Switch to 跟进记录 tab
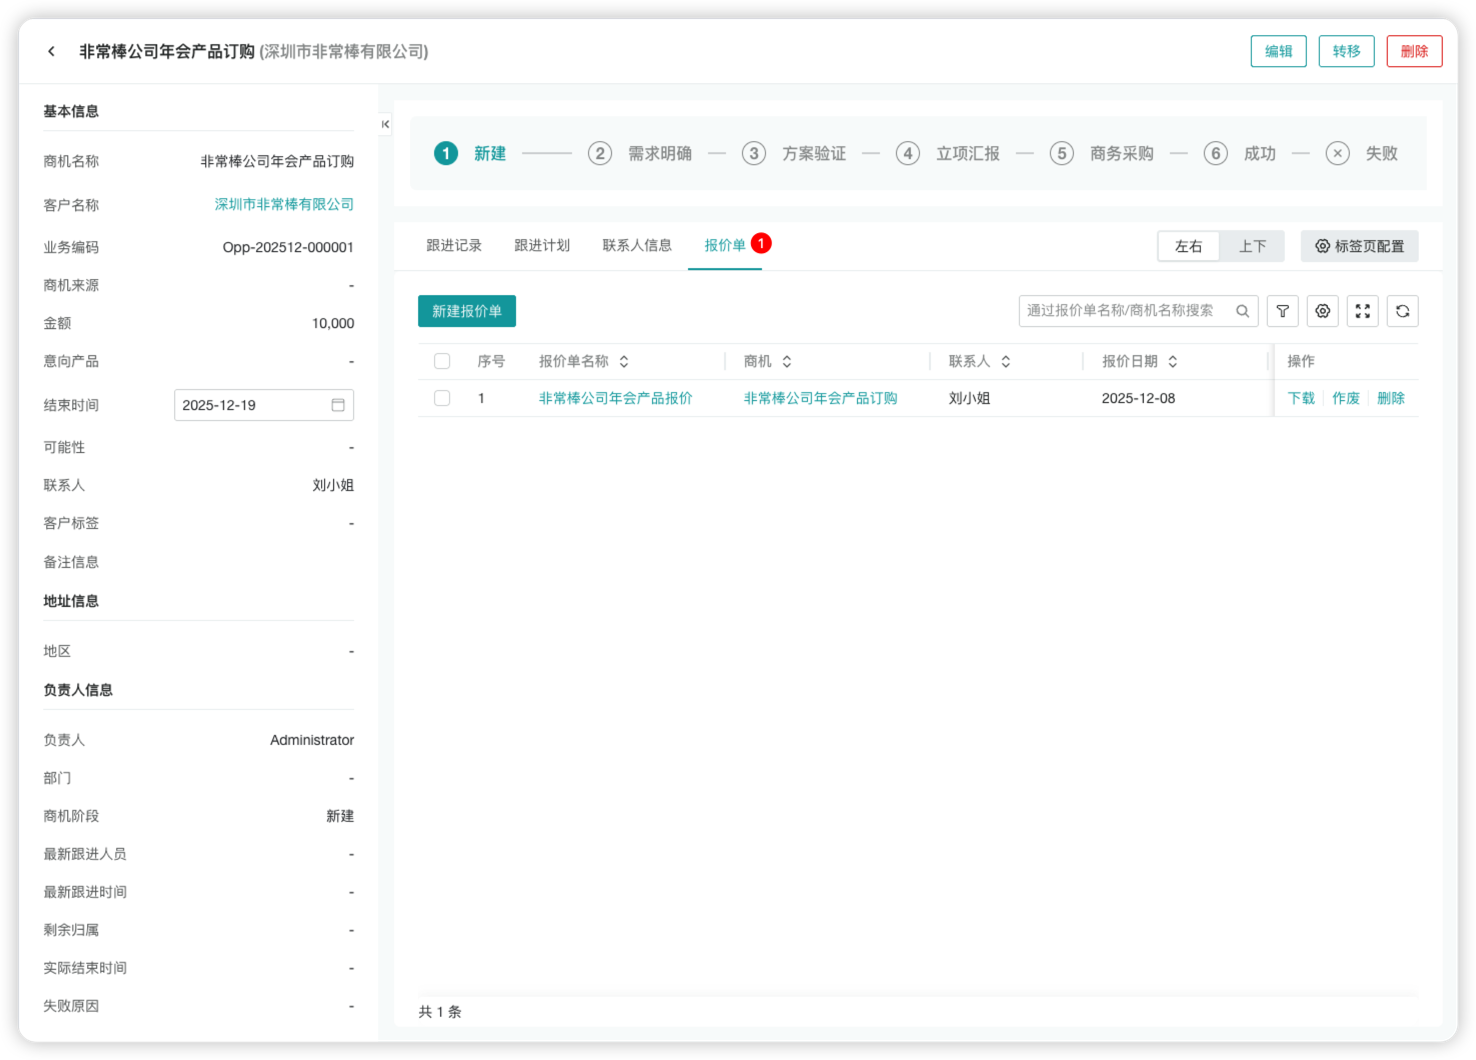Viewport: 1476px width, 1060px height. tap(454, 245)
